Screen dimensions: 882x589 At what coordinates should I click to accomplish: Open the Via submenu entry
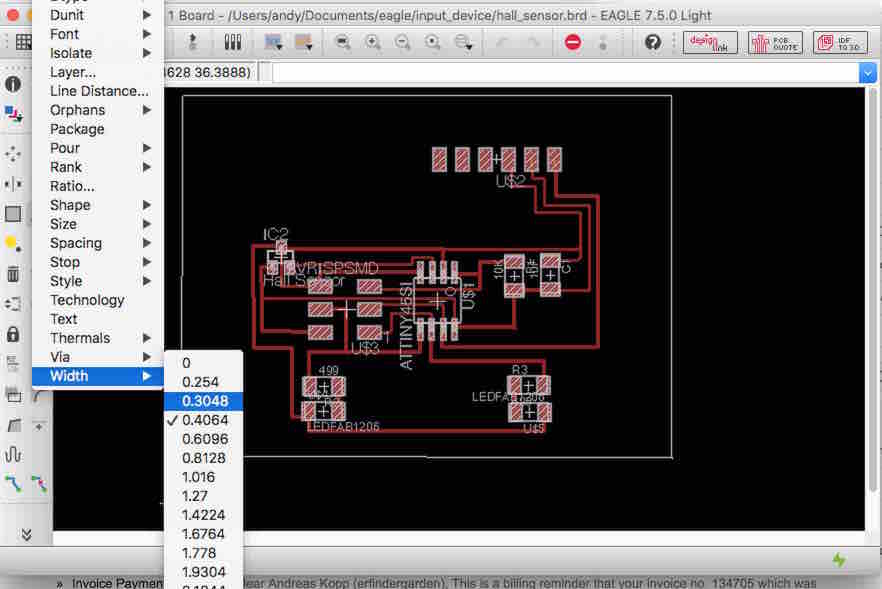click(x=98, y=357)
